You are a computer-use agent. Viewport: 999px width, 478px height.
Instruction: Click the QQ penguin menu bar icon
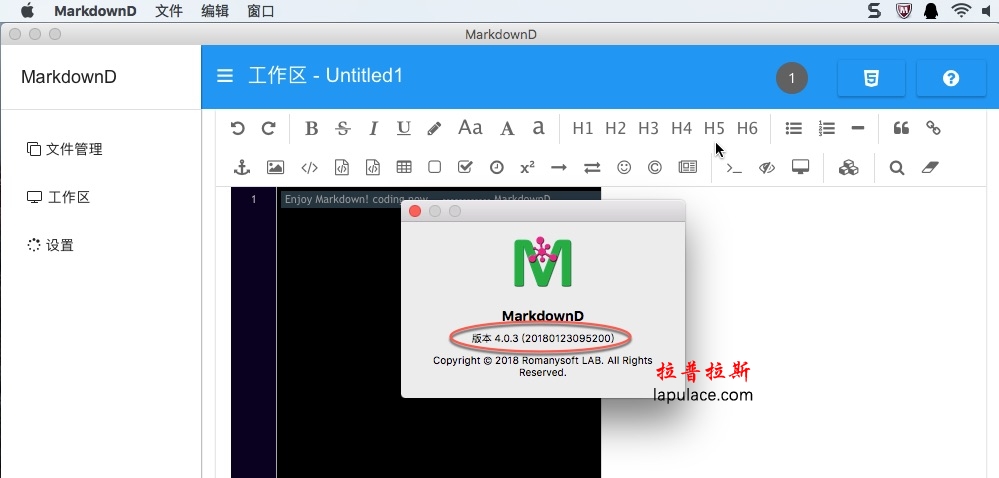coord(931,10)
